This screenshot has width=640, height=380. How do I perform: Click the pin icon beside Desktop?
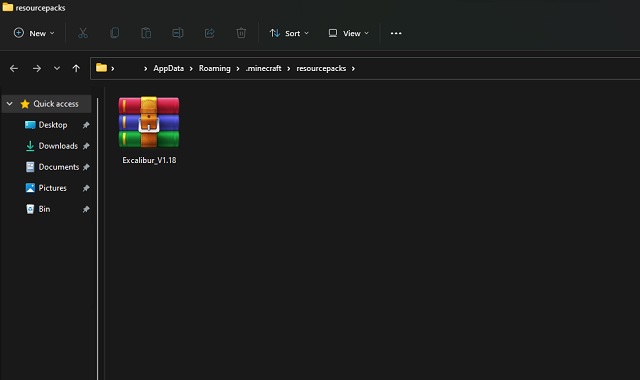pos(86,125)
